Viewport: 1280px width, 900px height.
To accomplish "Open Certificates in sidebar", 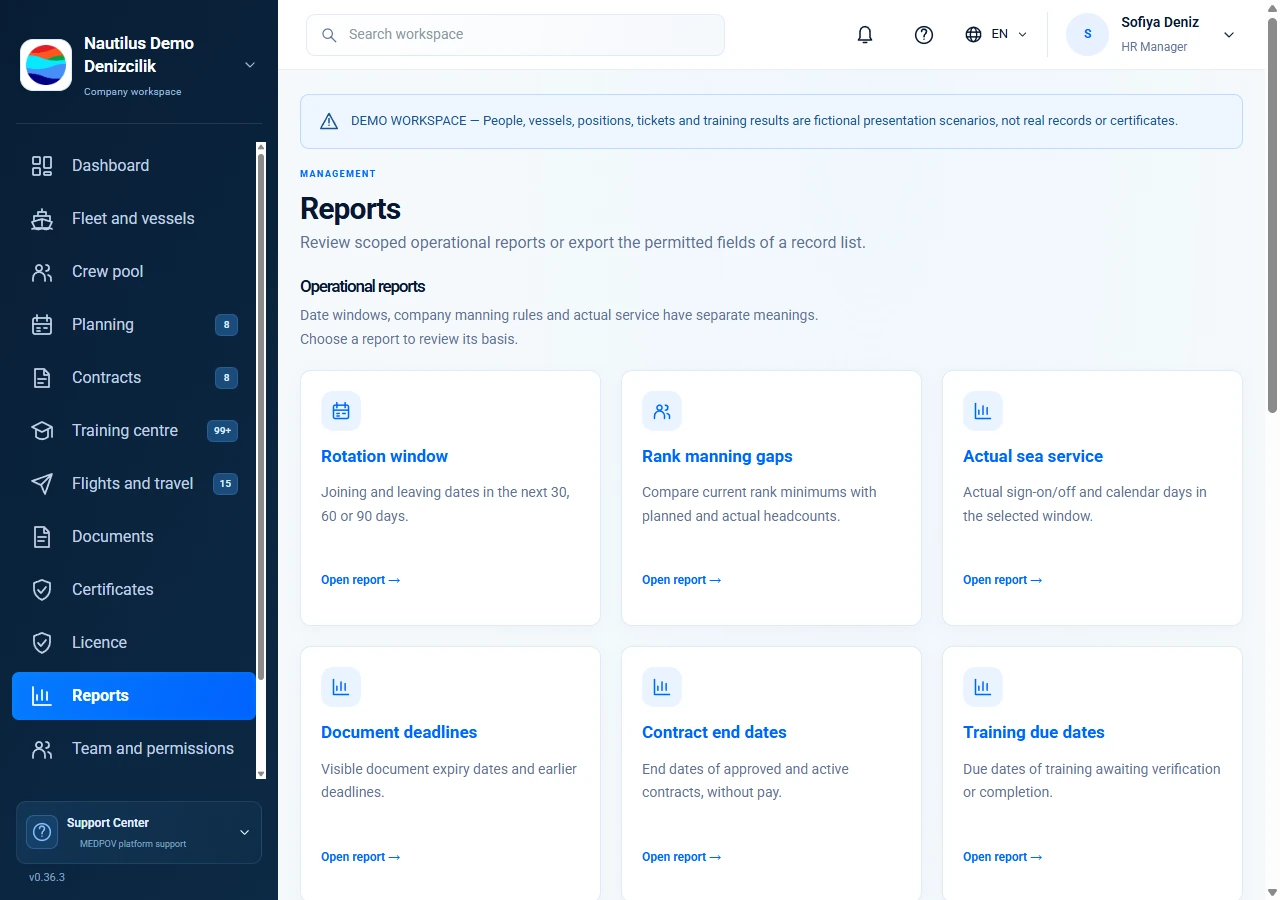I will click(134, 590).
